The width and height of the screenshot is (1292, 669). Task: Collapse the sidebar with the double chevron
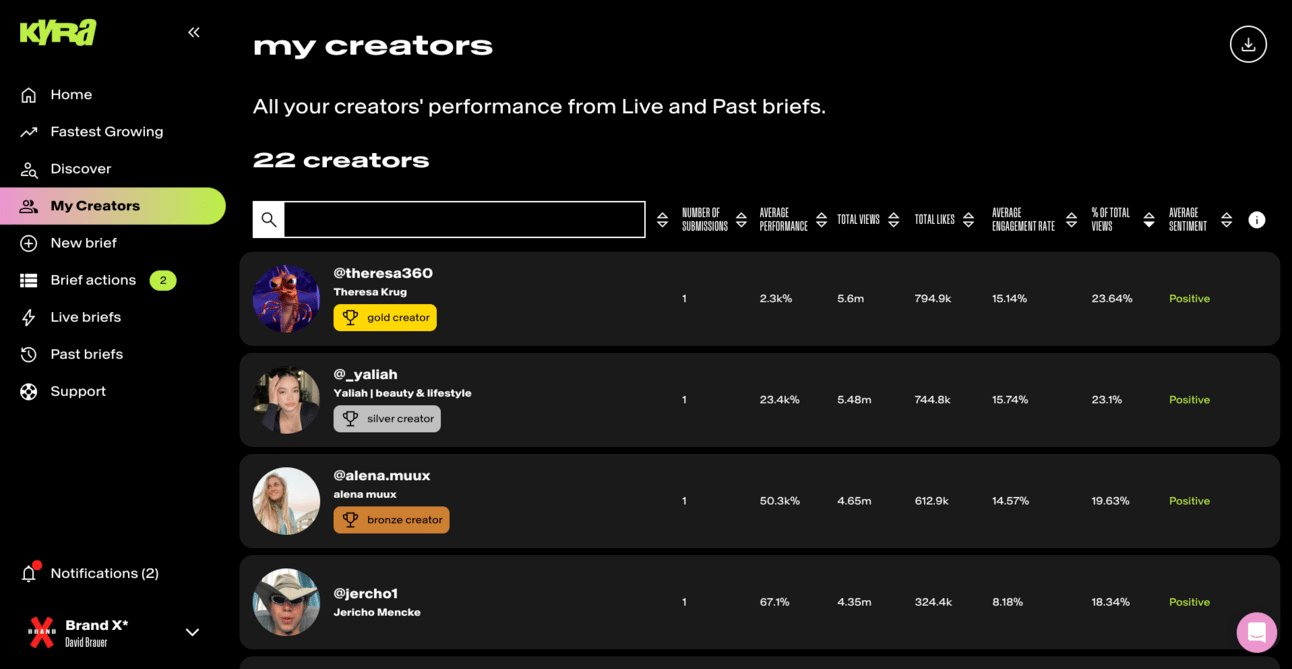[194, 32]
